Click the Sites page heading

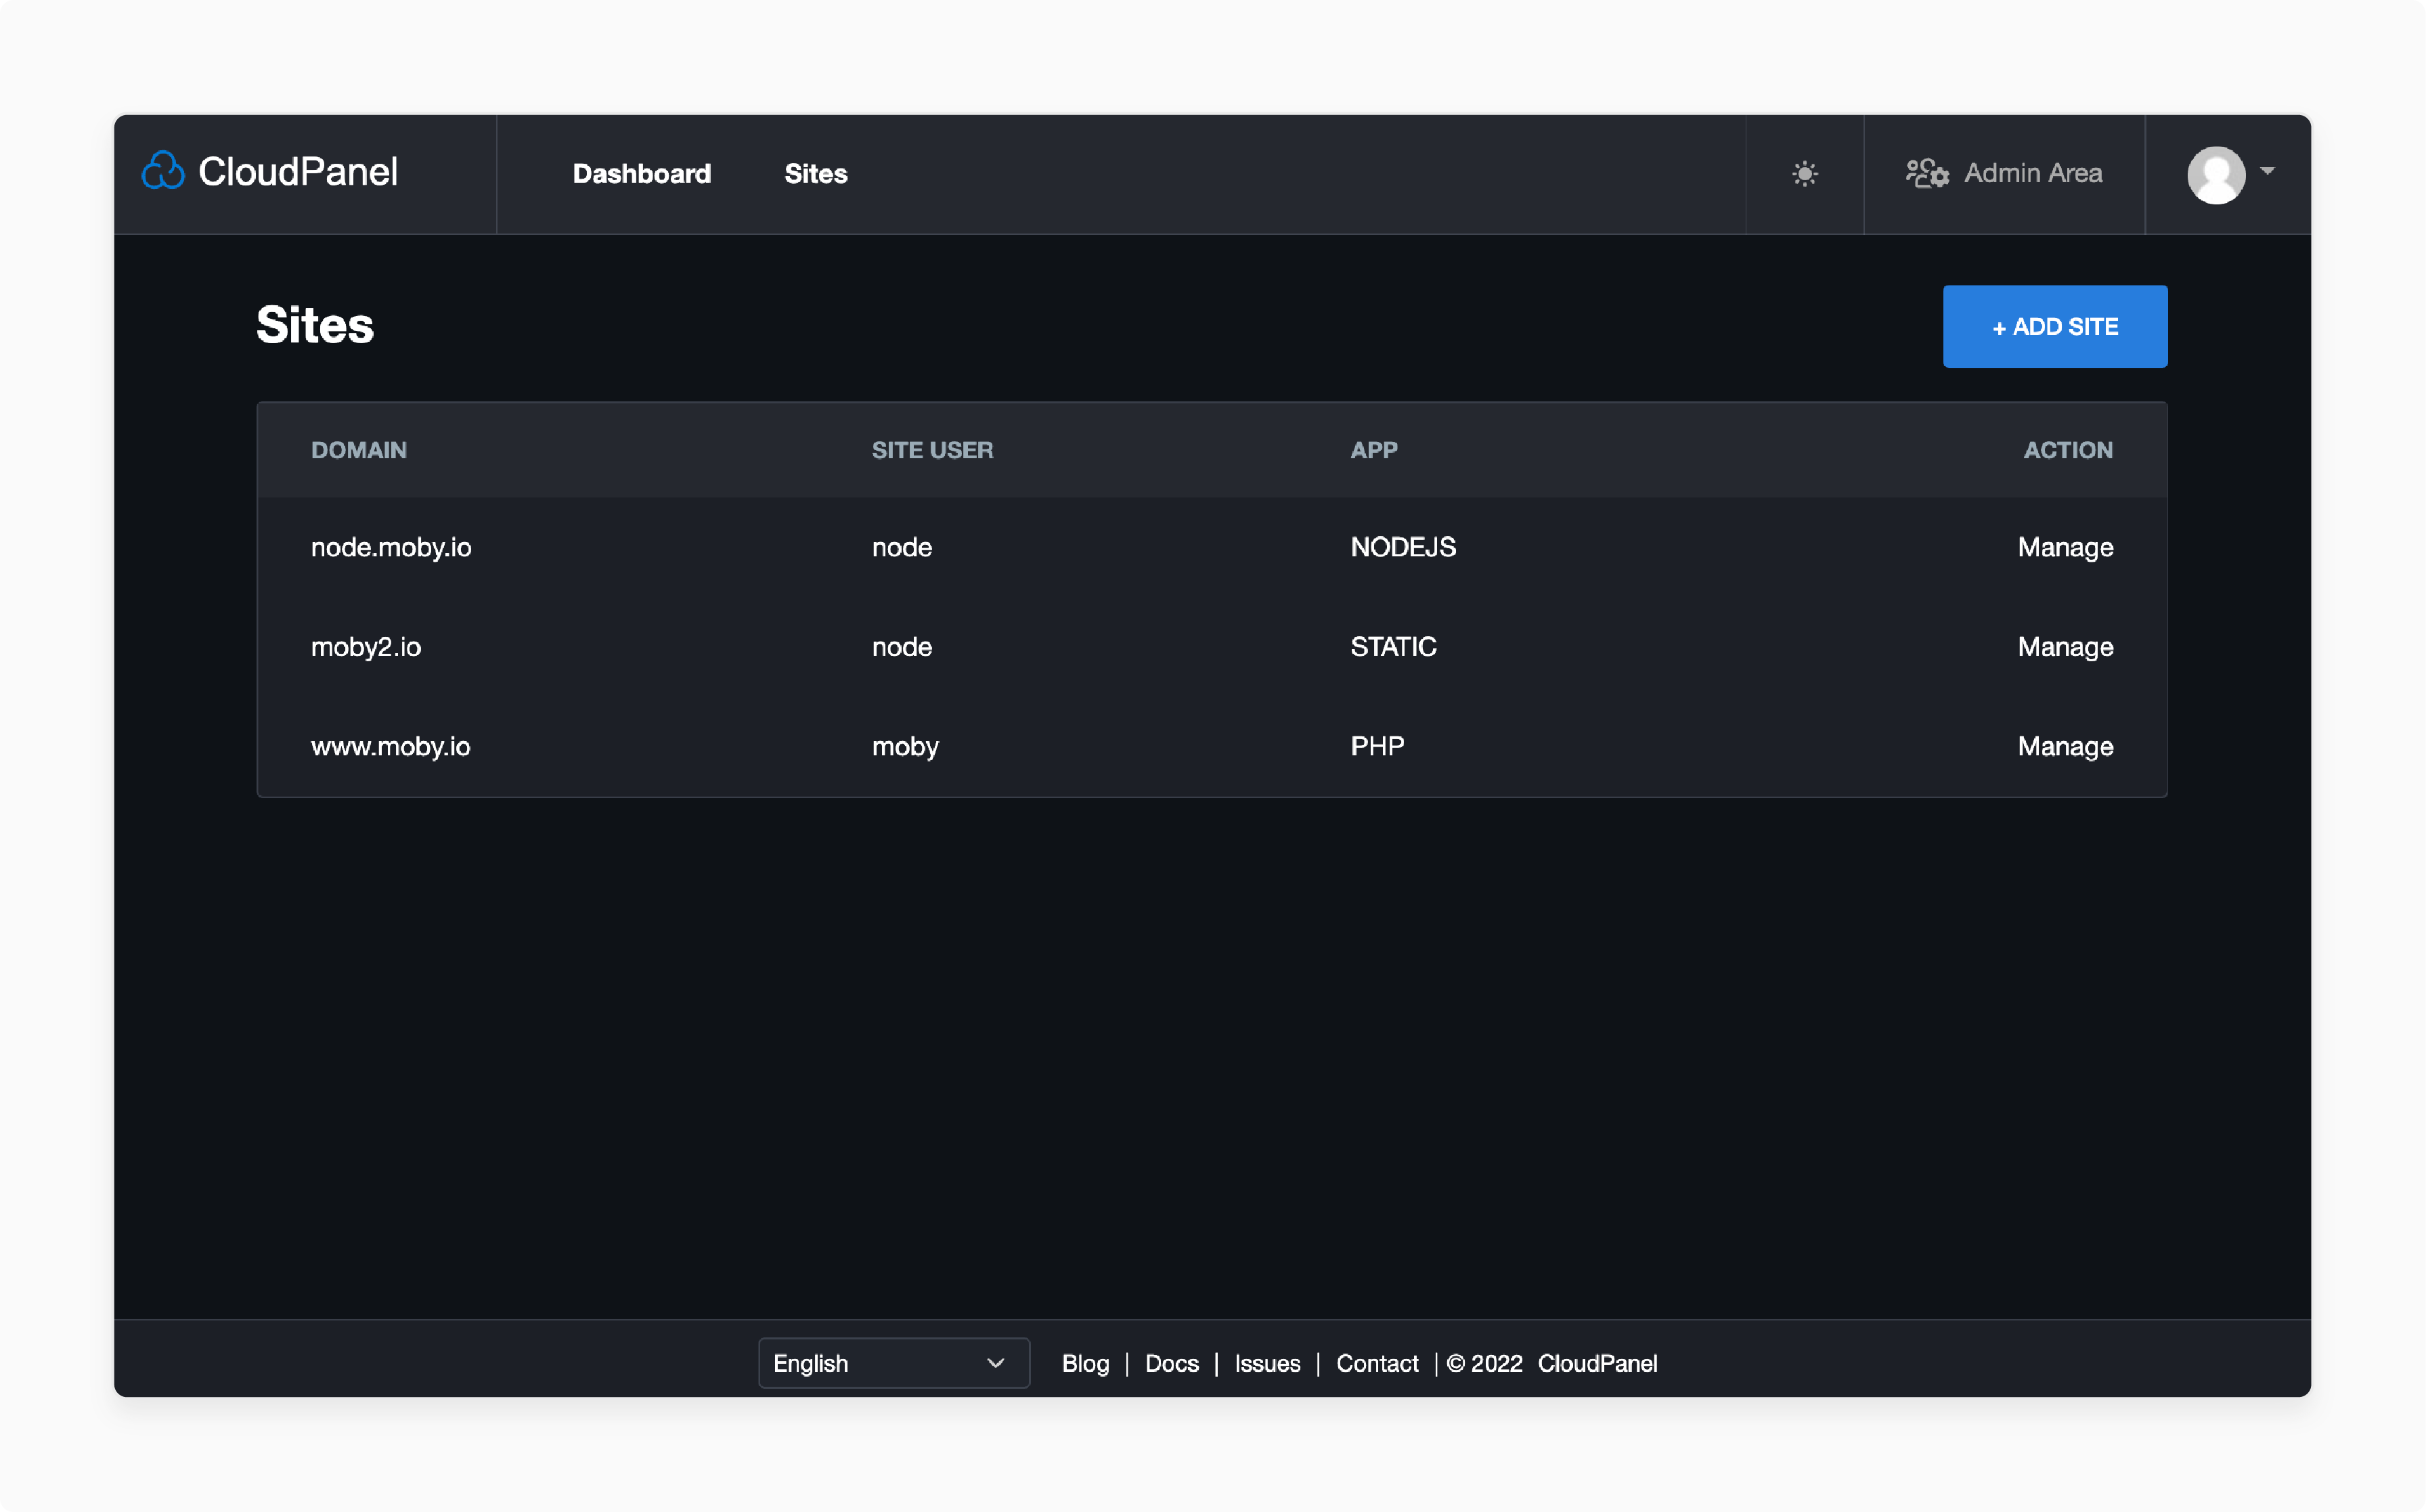click(315, 325)
